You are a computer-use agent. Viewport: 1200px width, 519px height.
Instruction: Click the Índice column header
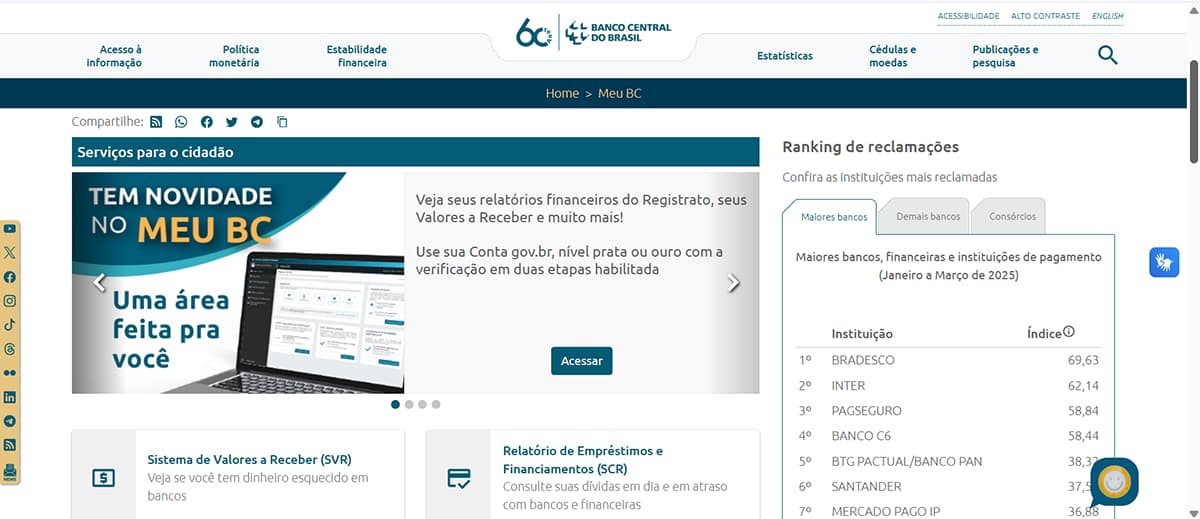pyautogui.click(x=1044, y=334)
